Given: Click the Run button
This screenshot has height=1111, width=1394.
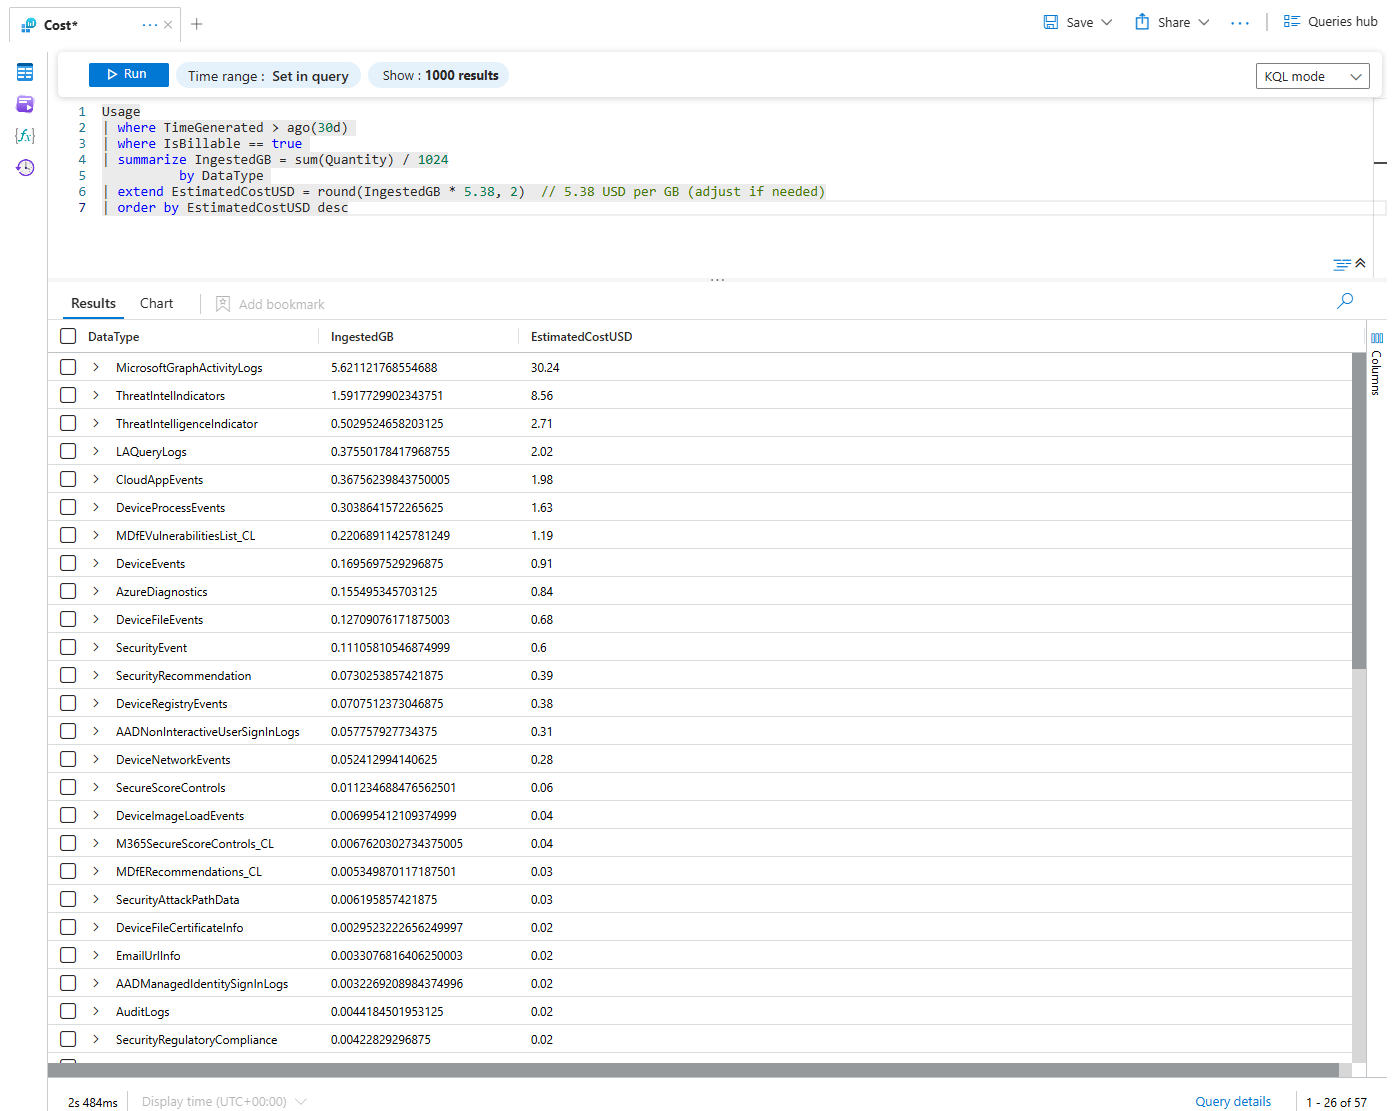Looking at the screenshot, I should (128, 74).
